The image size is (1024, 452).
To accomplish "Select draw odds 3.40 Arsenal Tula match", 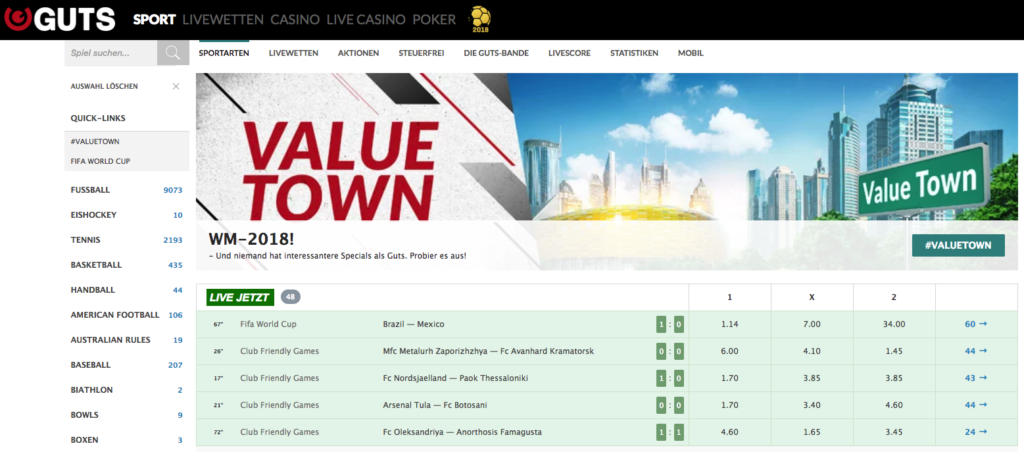I will coord(812,405).
